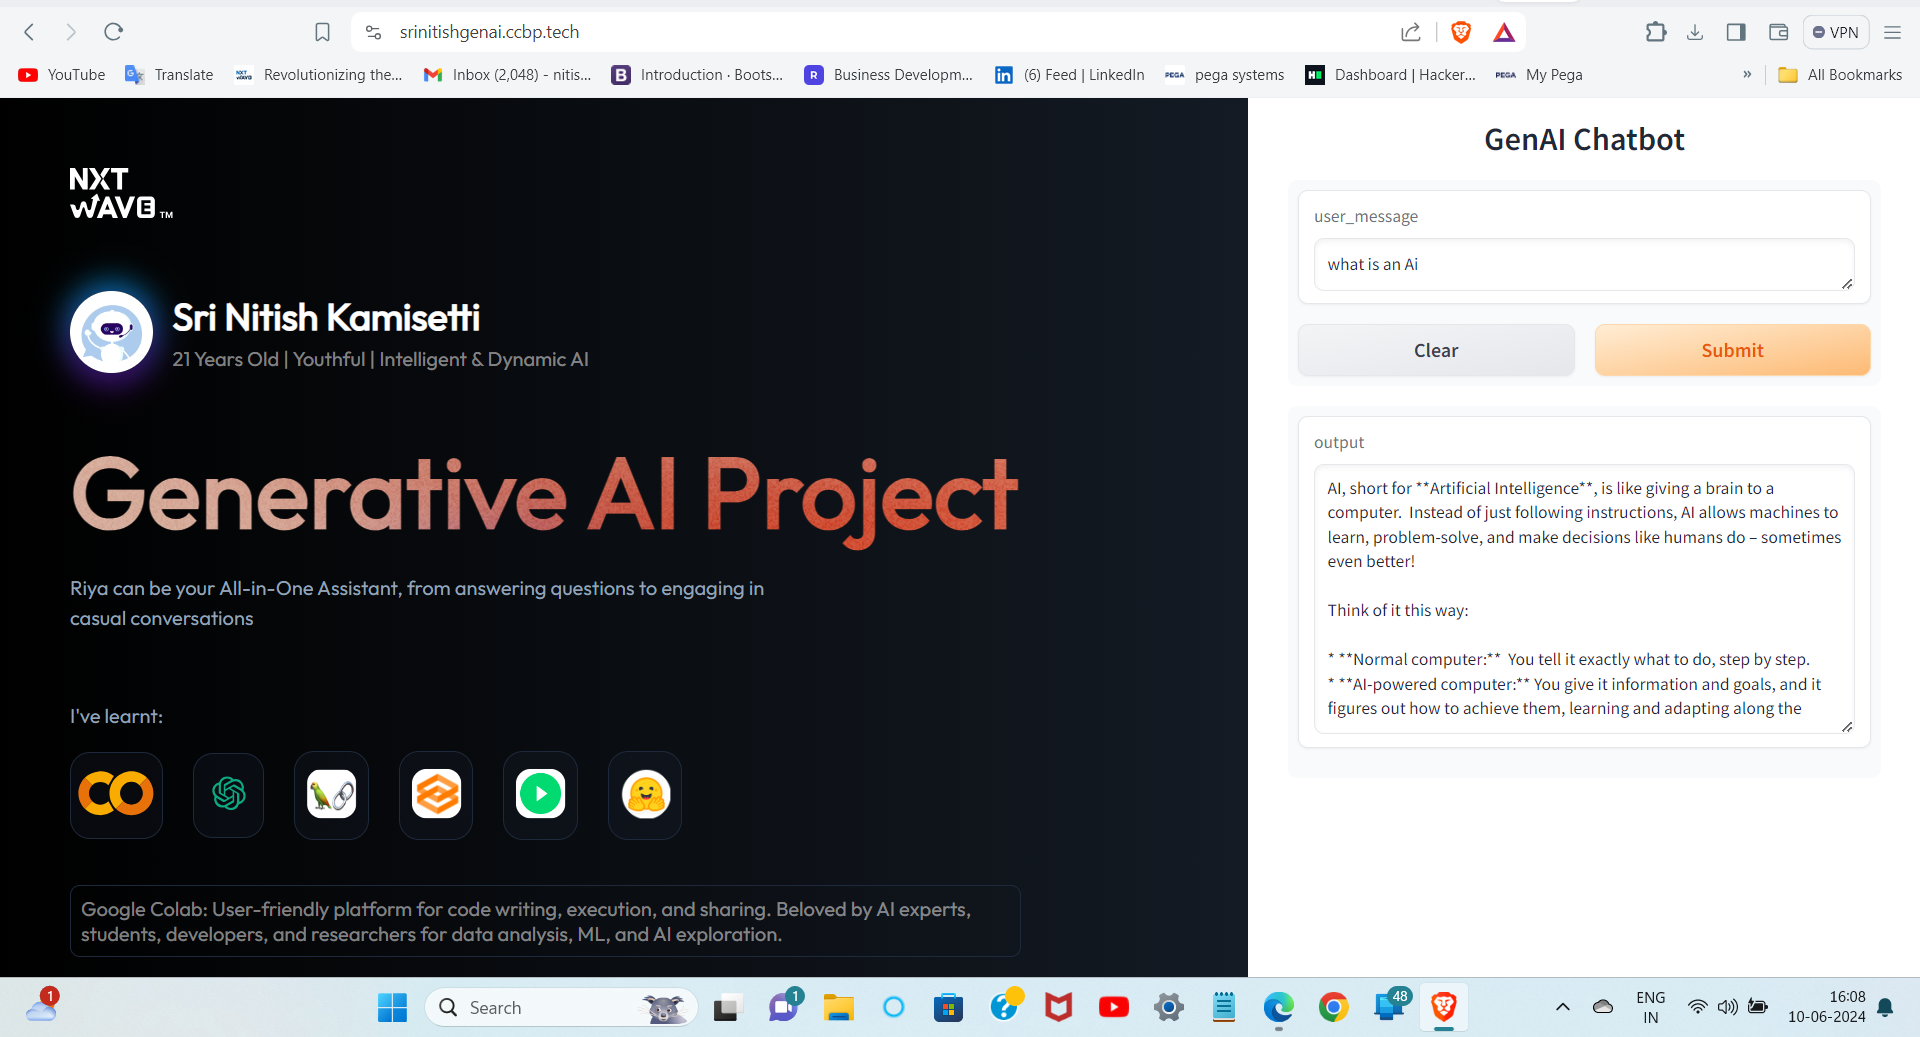The image size is (1920, 1037).
Task: Click Brave Rewards triangle icon
Action: [x=1504, y=32]
